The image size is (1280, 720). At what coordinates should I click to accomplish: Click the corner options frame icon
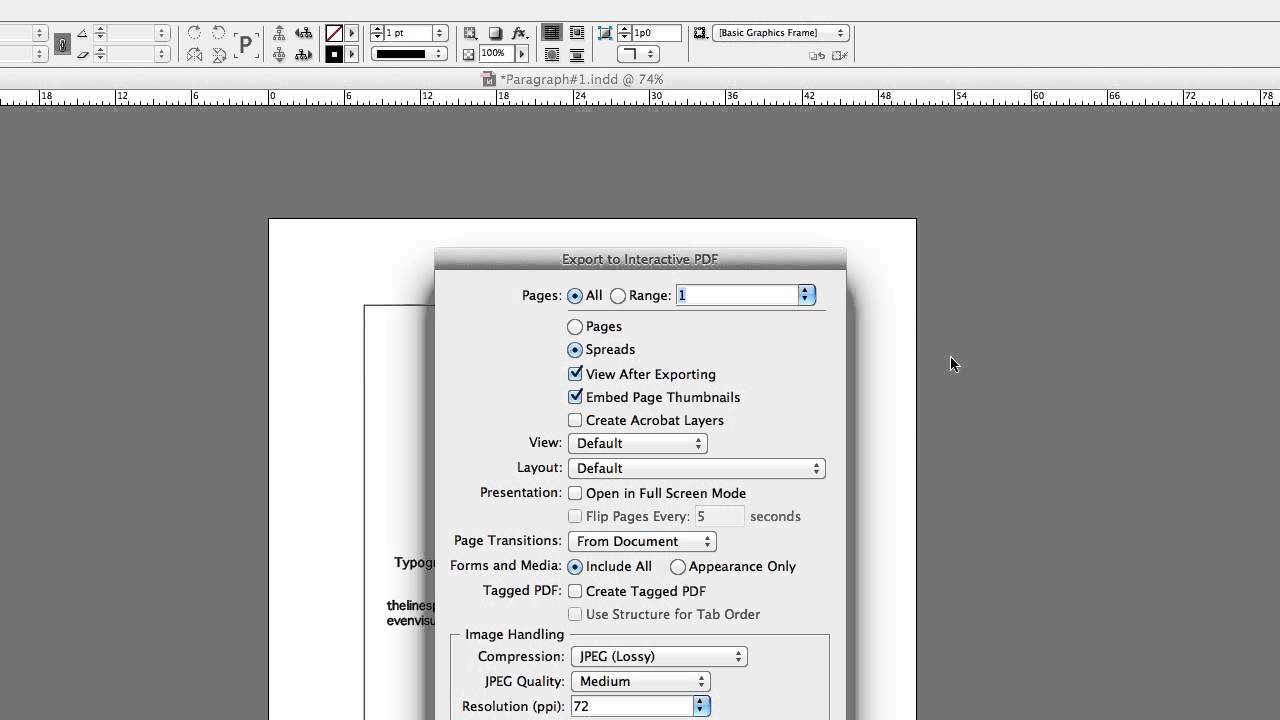[x=605, y=33]
